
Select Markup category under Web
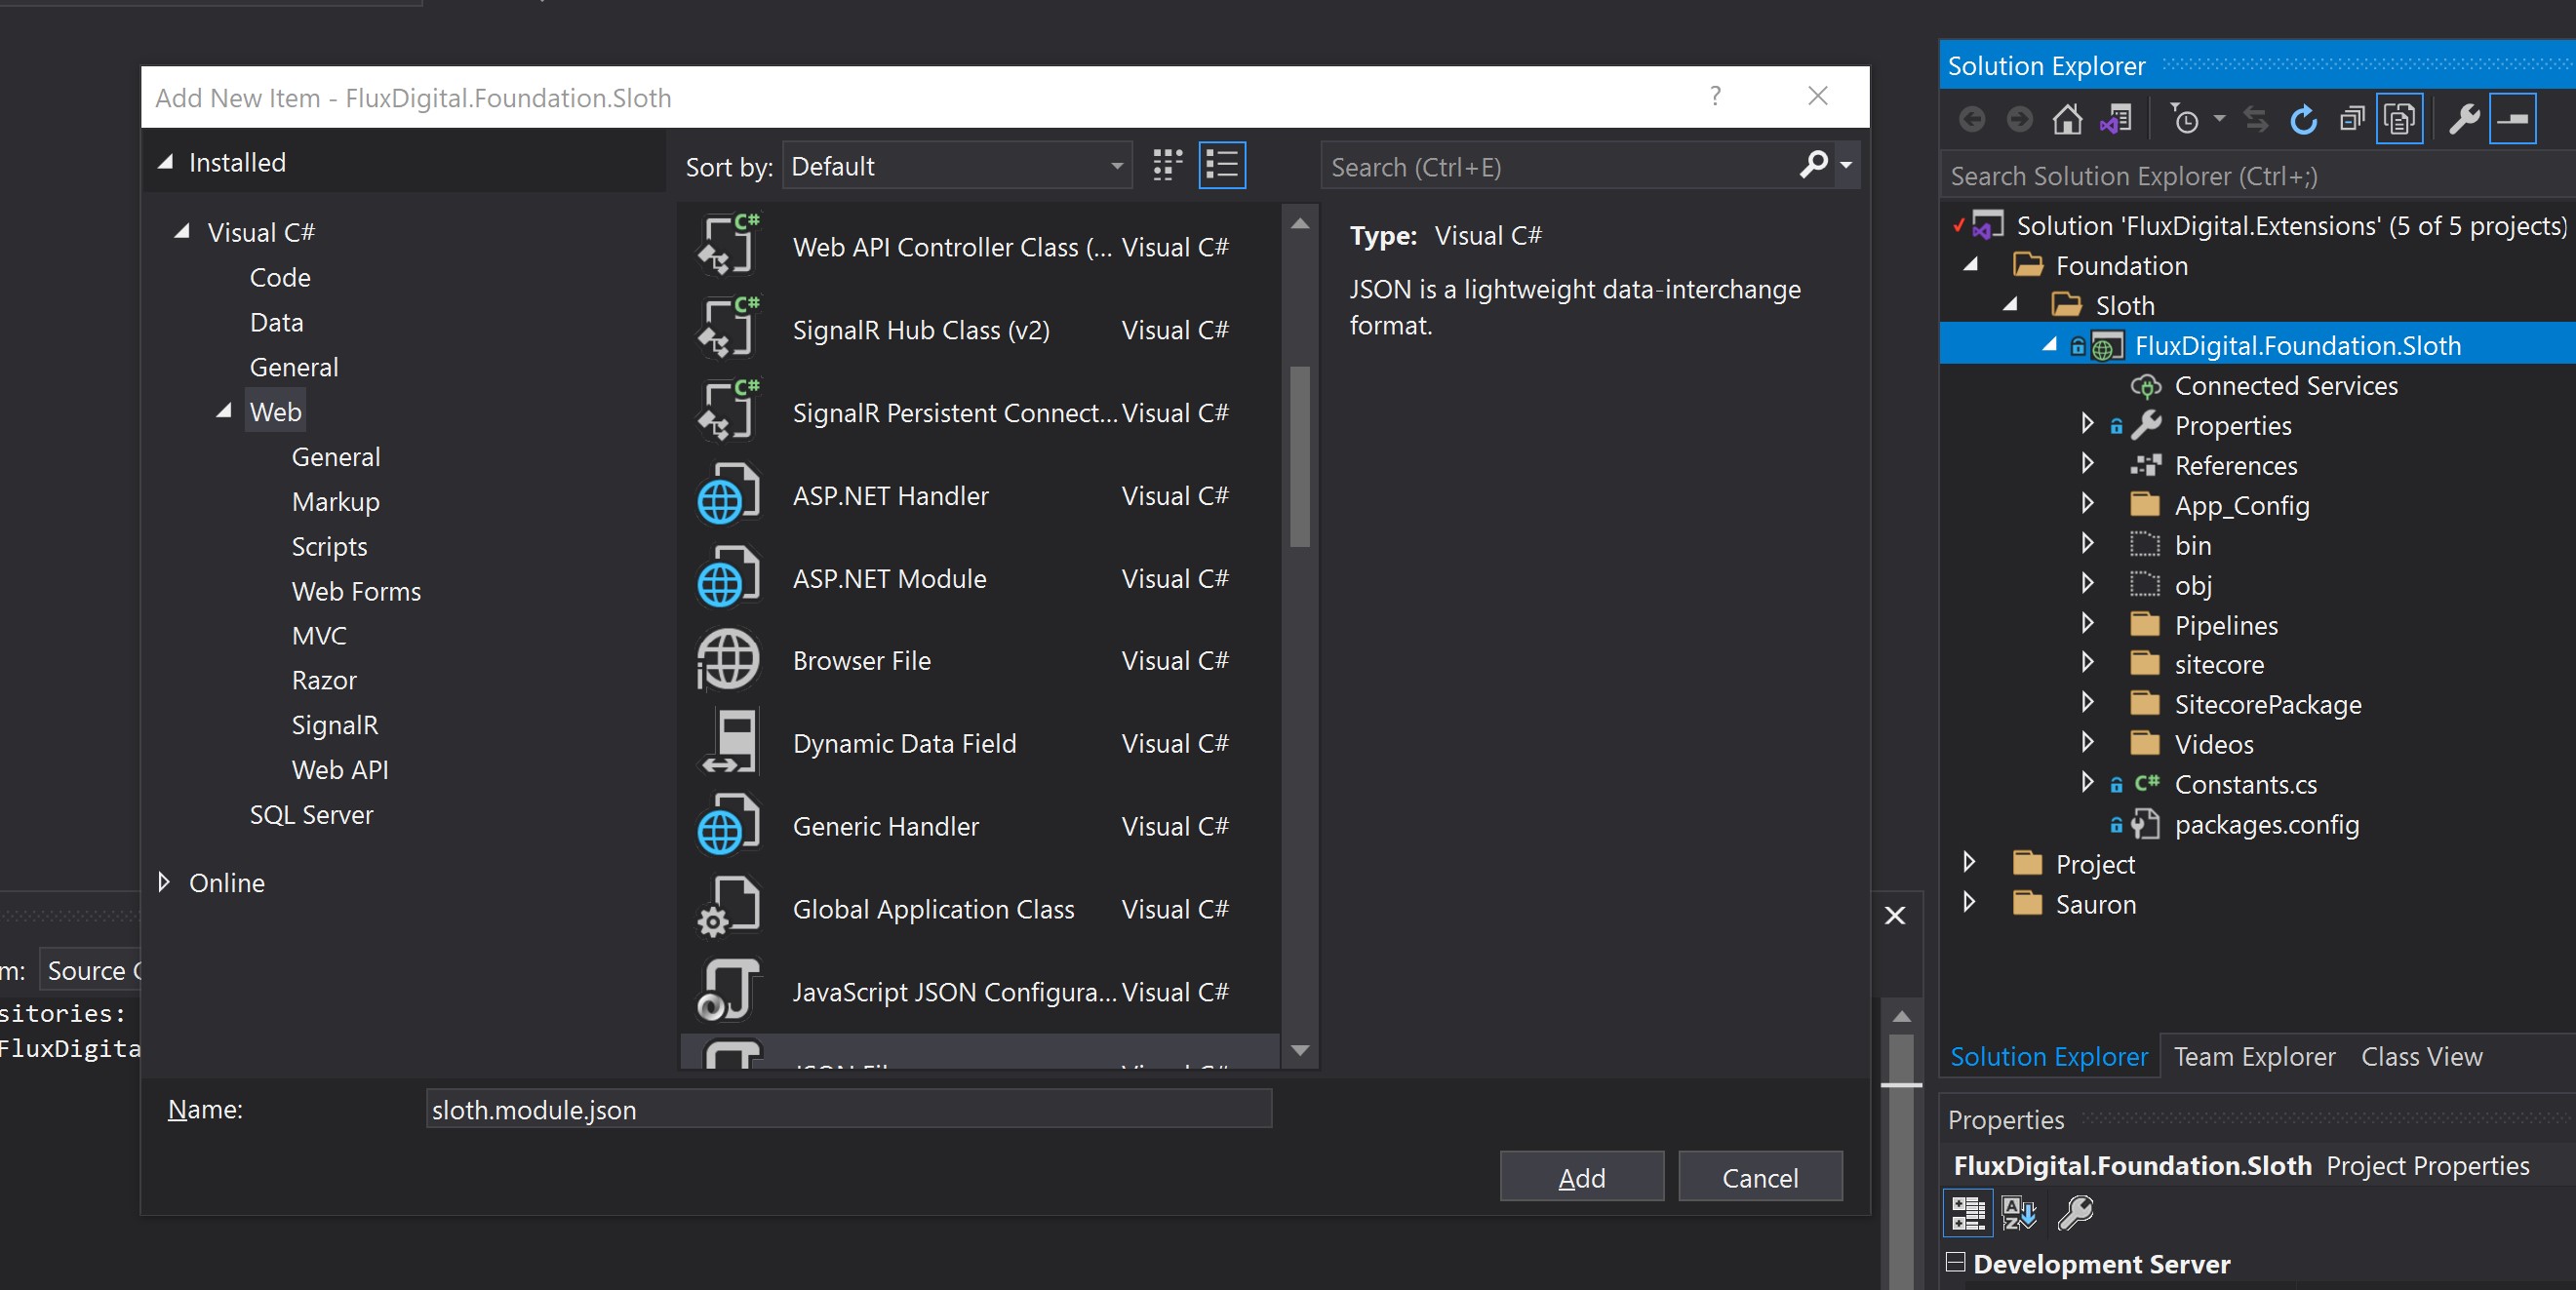pyautogui.click(x=335, y=501)
